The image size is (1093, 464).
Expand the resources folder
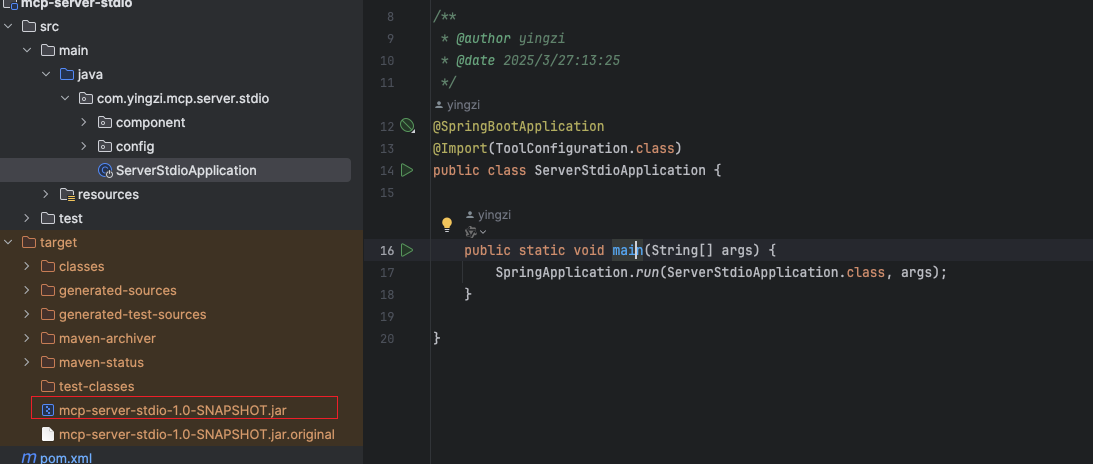coord(46,194)
